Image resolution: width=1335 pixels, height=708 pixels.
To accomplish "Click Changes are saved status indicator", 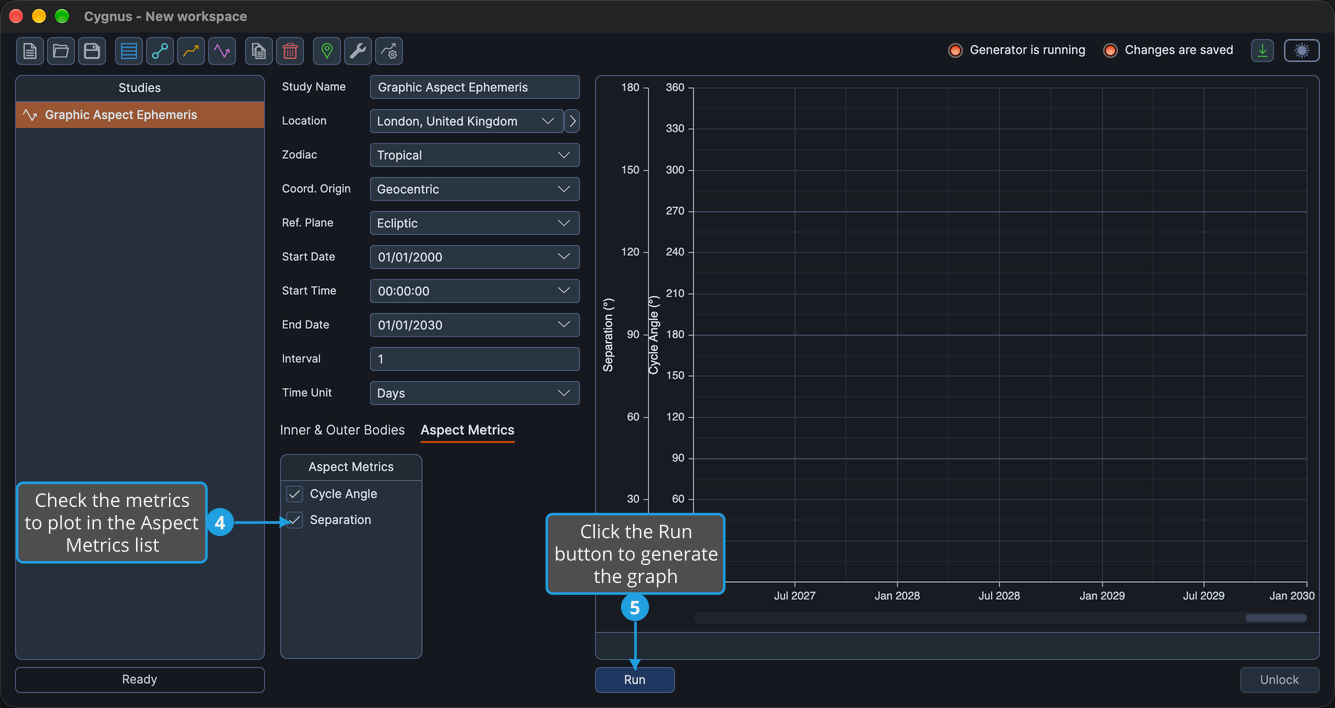I will click(1168, 50).
